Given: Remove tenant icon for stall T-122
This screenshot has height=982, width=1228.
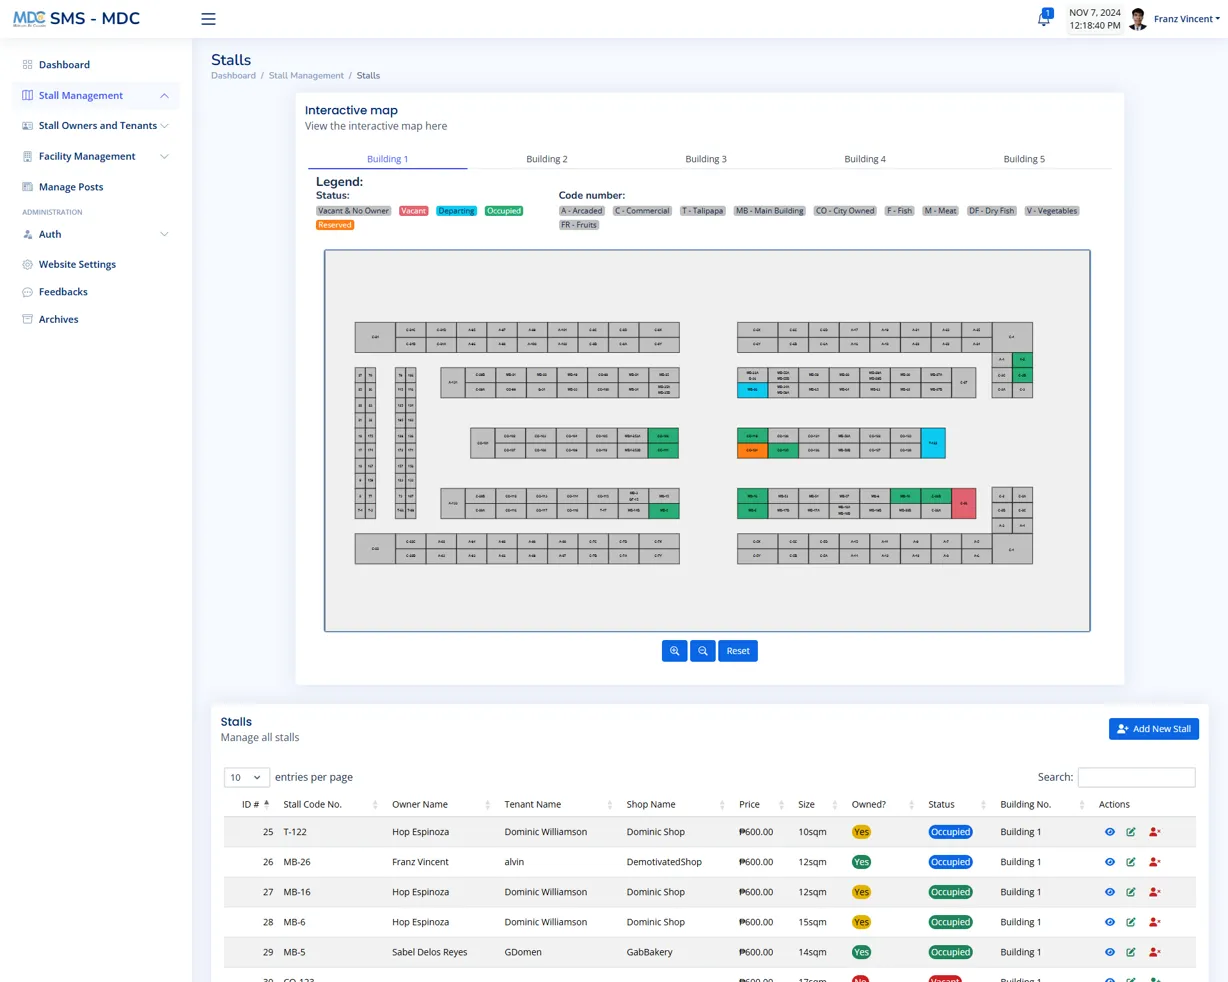Looking at the screenshot, I should click(x=1155, y=832).
